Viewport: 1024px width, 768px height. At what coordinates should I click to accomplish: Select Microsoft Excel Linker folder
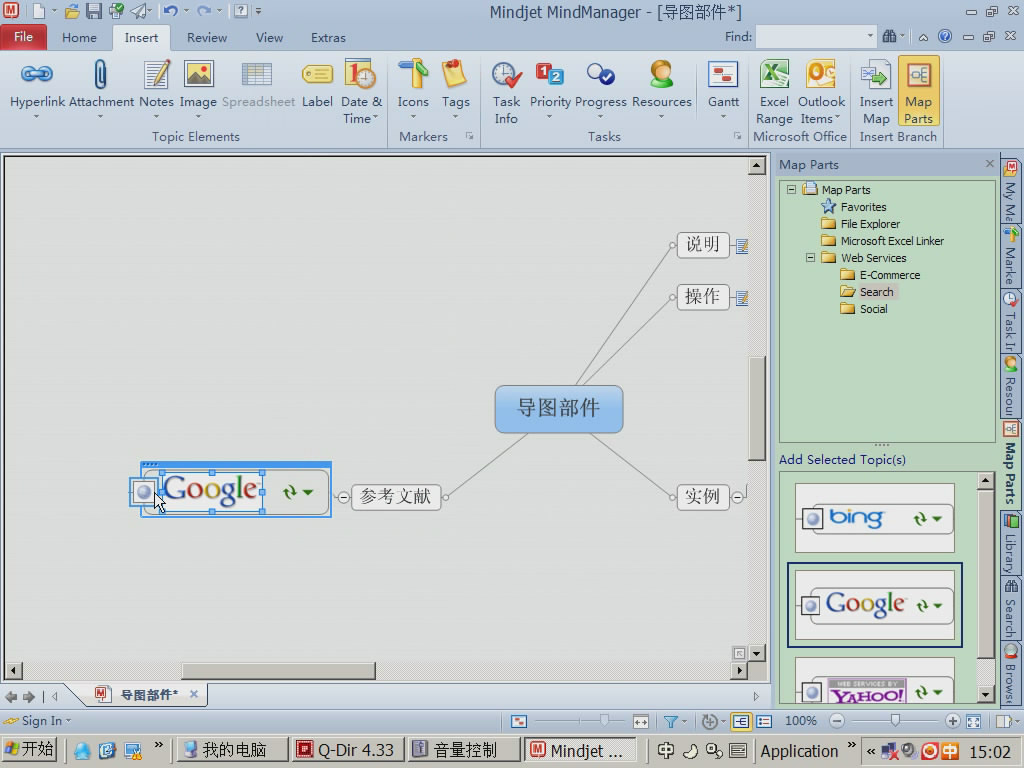(x=892, y=240)
